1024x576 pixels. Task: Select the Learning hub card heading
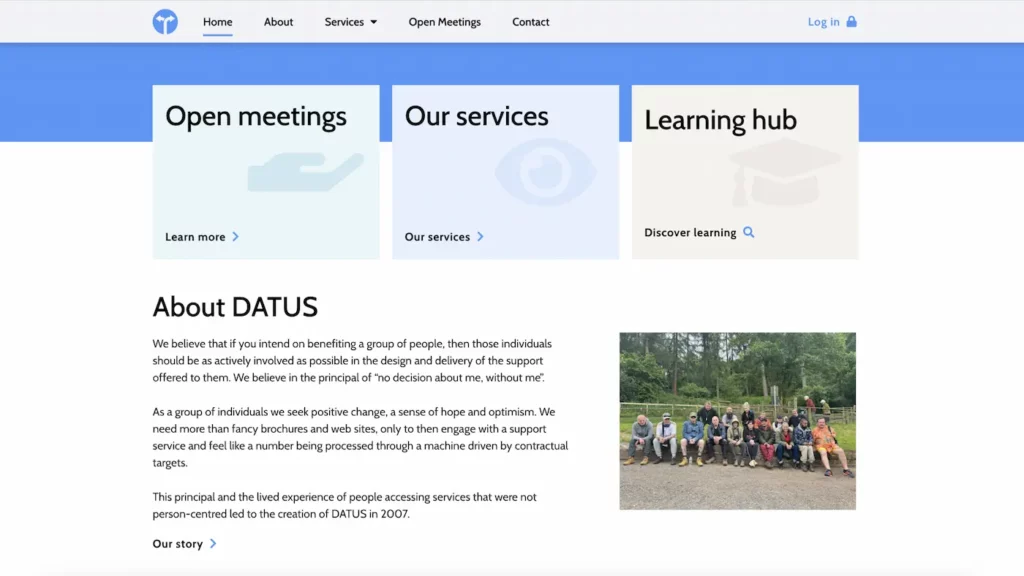(x=720, y=120)
